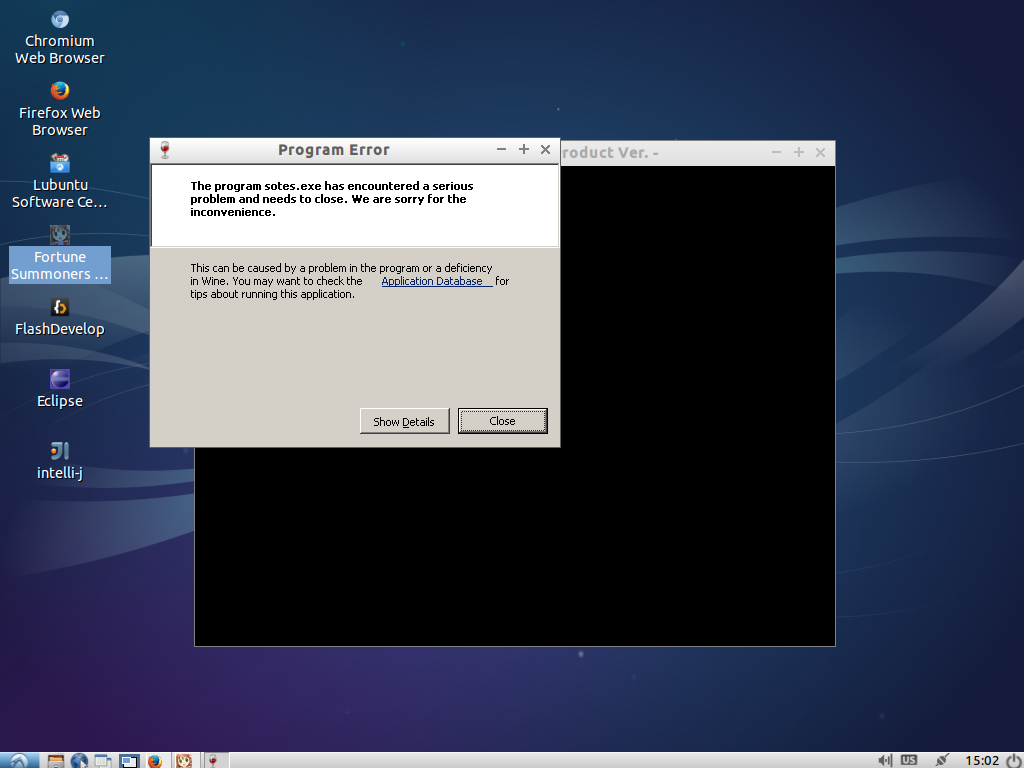Image resolution: width=1024 pixels, height=768 pixels.
Task: Minimize the Program Error window
Action: coord(501,150)
